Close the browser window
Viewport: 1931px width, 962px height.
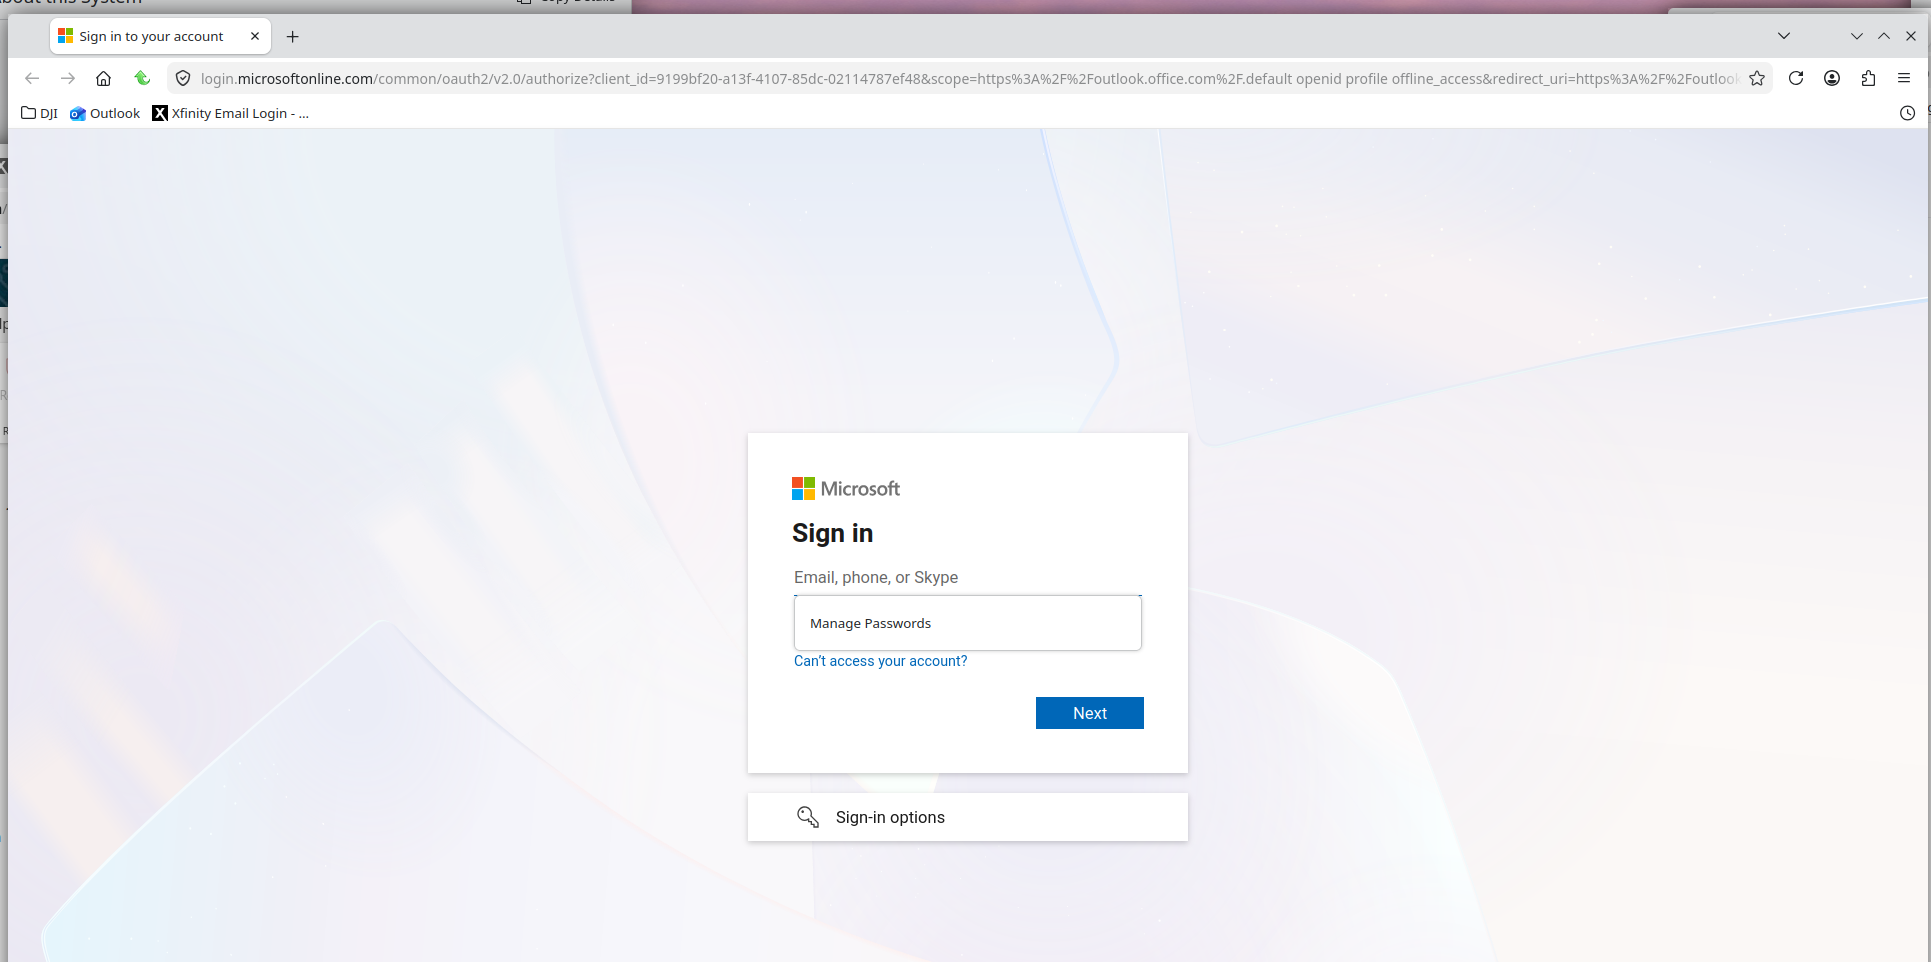[x=1911, y=36]
